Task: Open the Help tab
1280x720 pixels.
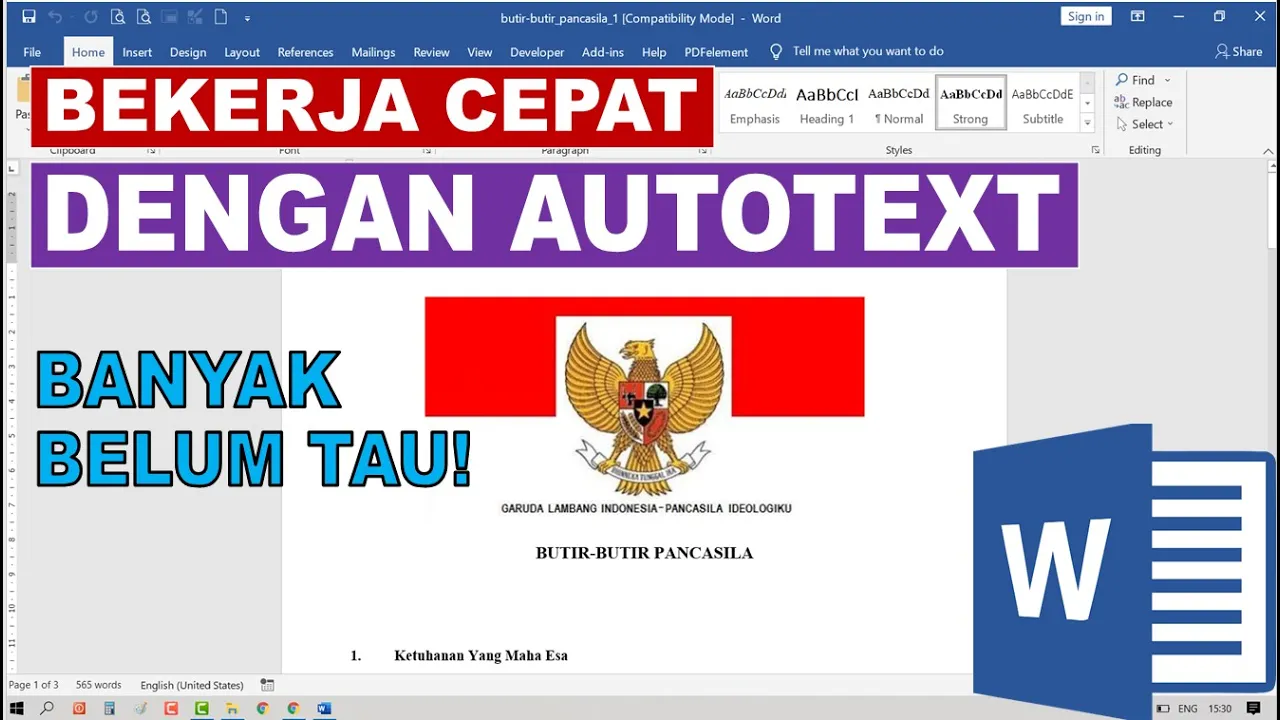Action: click(654, 52)
